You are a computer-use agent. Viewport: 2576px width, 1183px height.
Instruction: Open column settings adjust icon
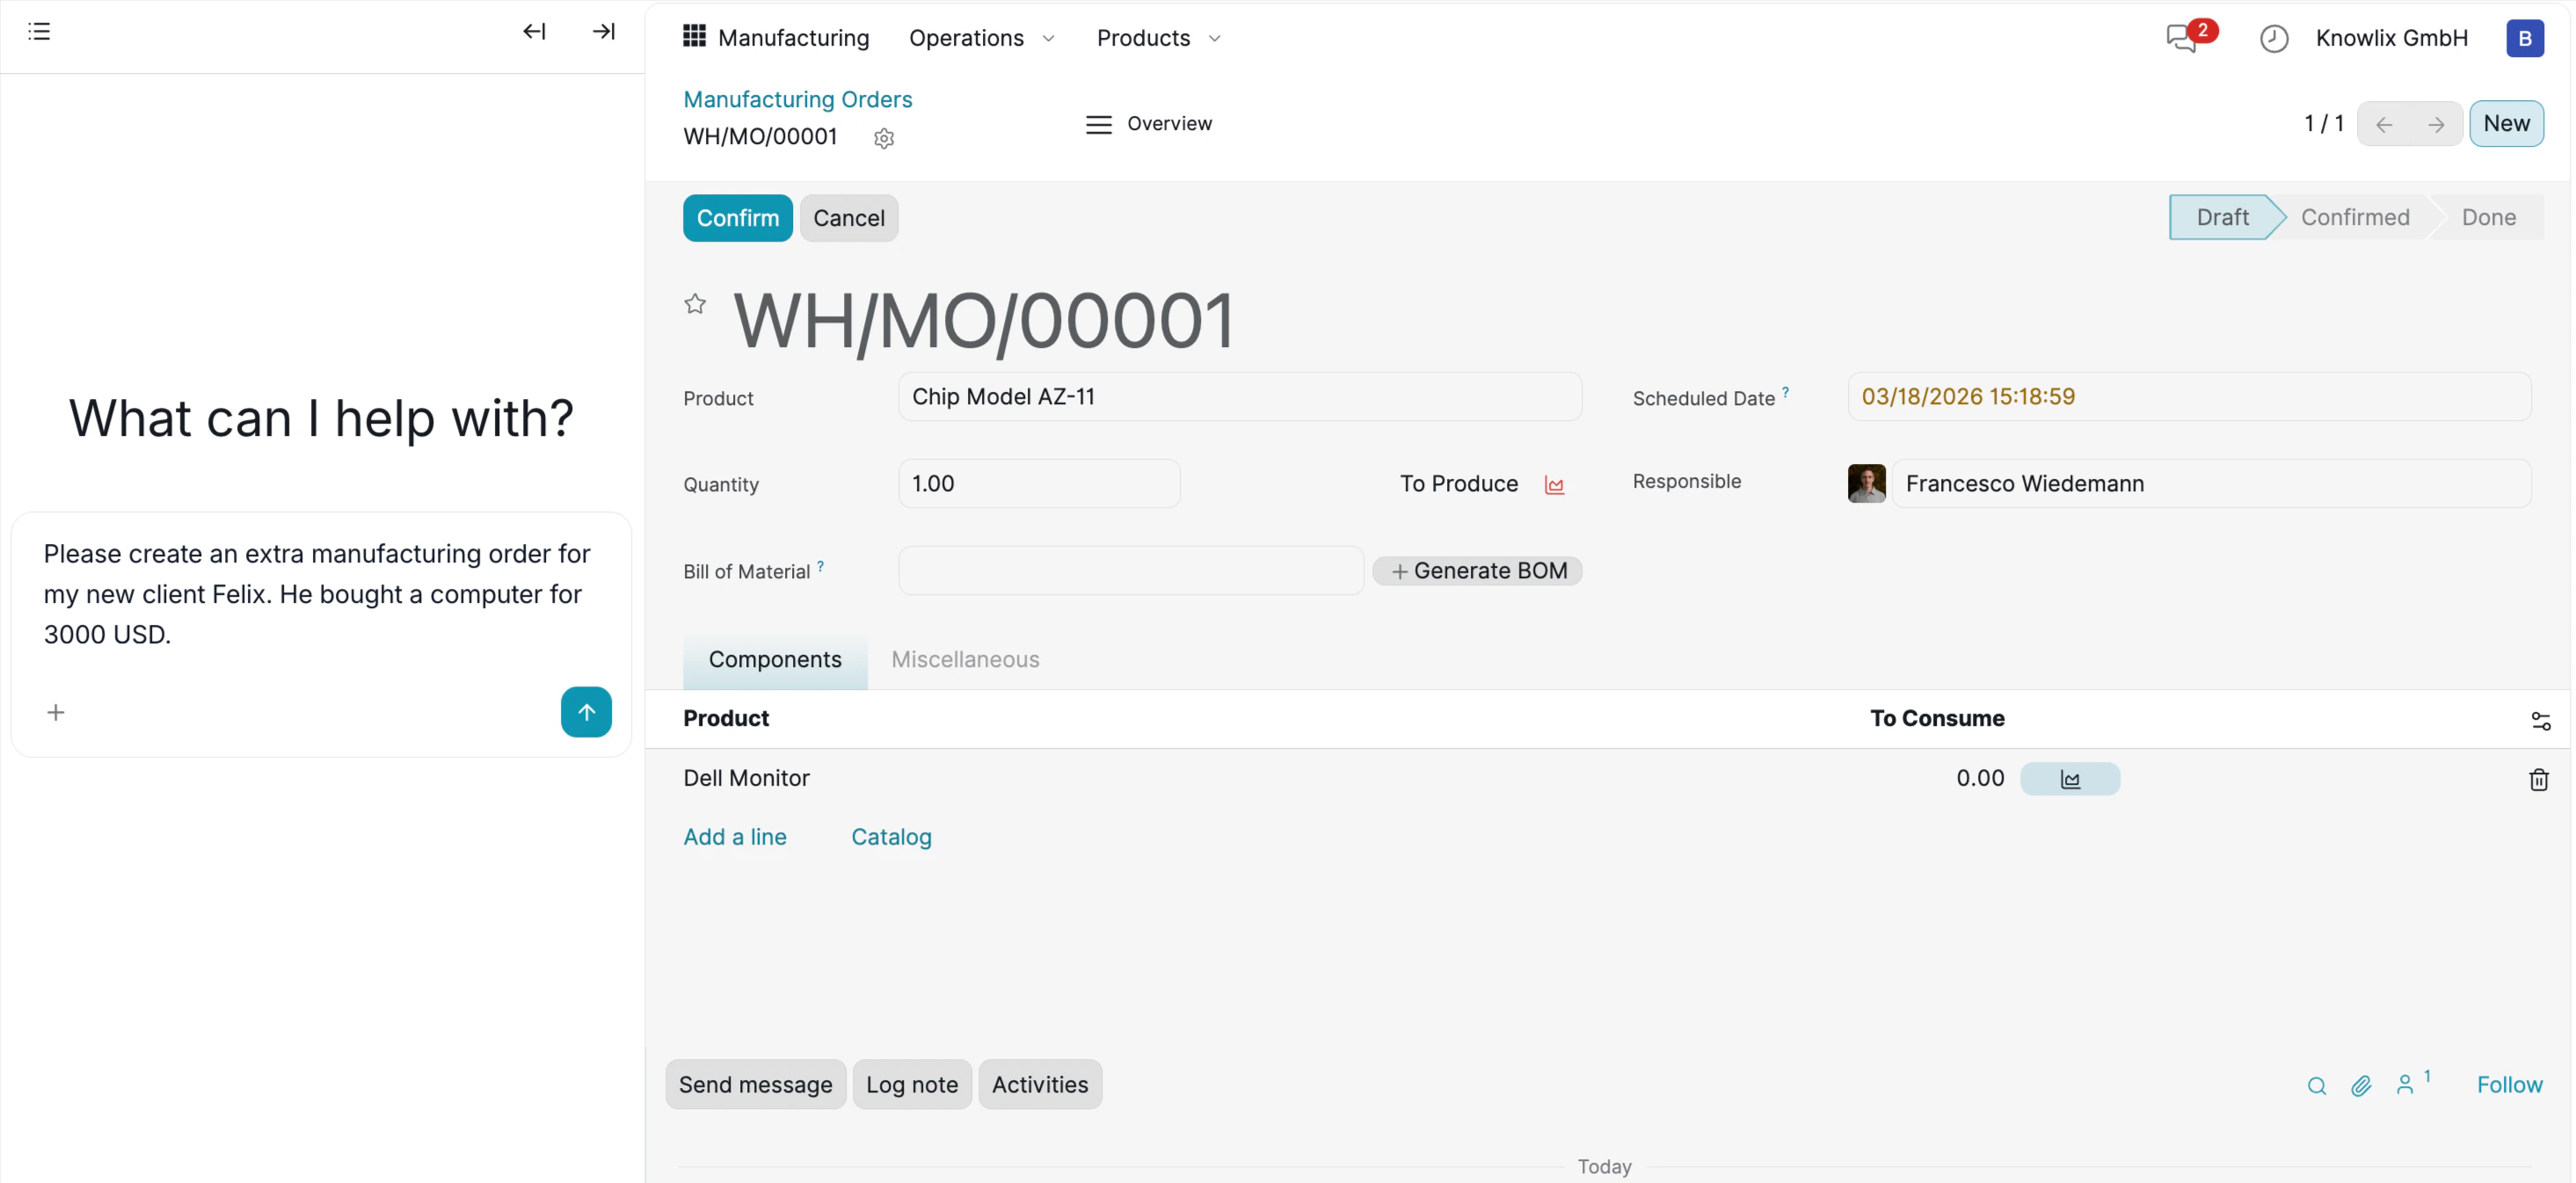pyautogui.click(x=2540, y=720)
